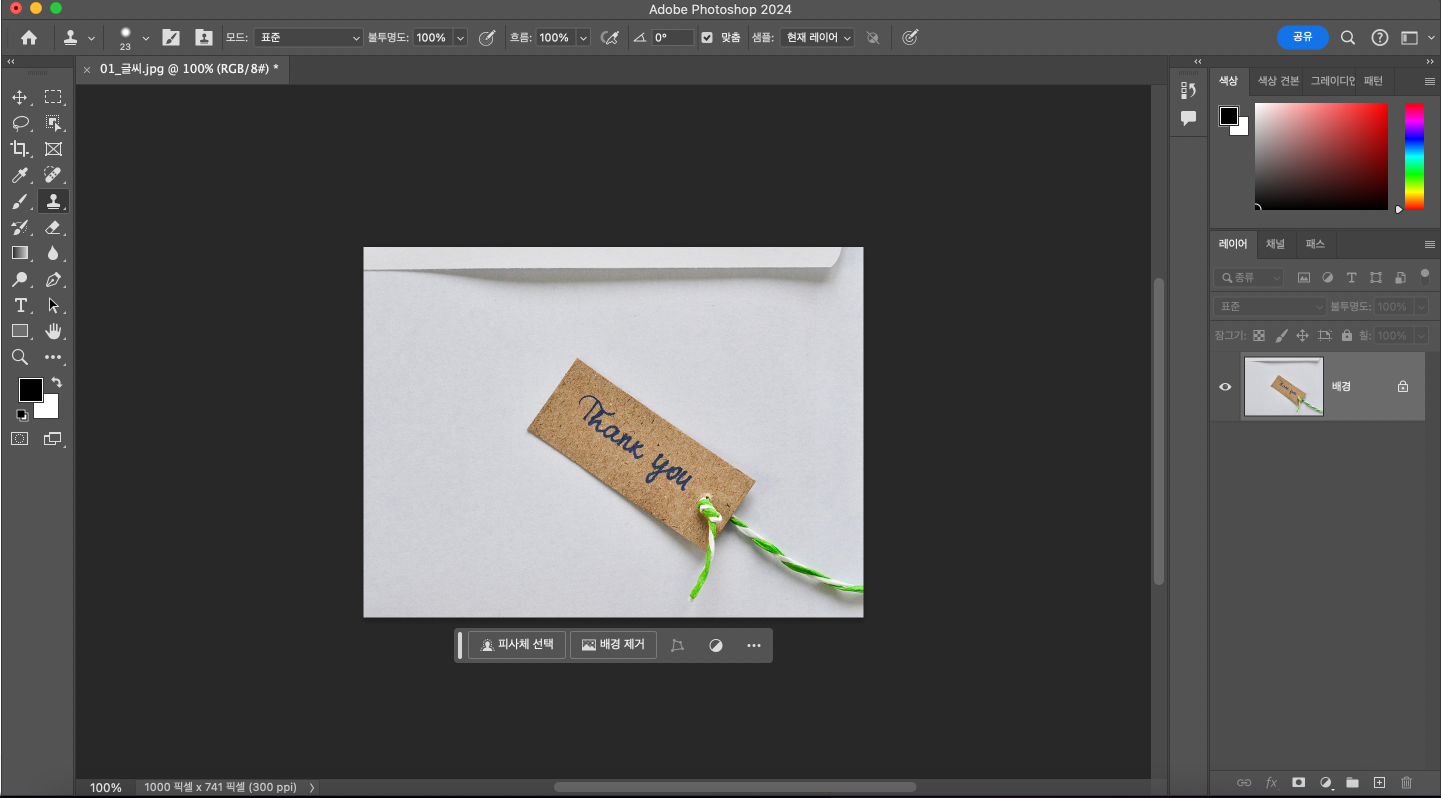Select the Brush tool
Screen dimensions: 1441x798
point(20,201)
